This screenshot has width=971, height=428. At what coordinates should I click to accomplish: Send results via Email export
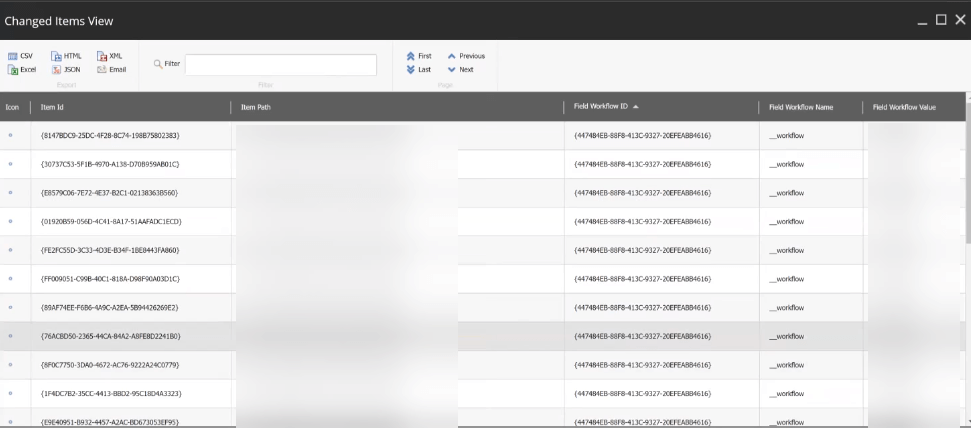pos(110,69)
